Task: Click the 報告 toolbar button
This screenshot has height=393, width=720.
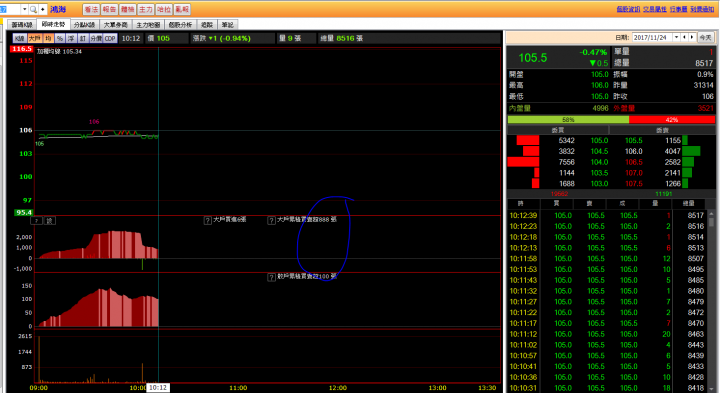Action: pyautogui.click(x=109, y=9)
